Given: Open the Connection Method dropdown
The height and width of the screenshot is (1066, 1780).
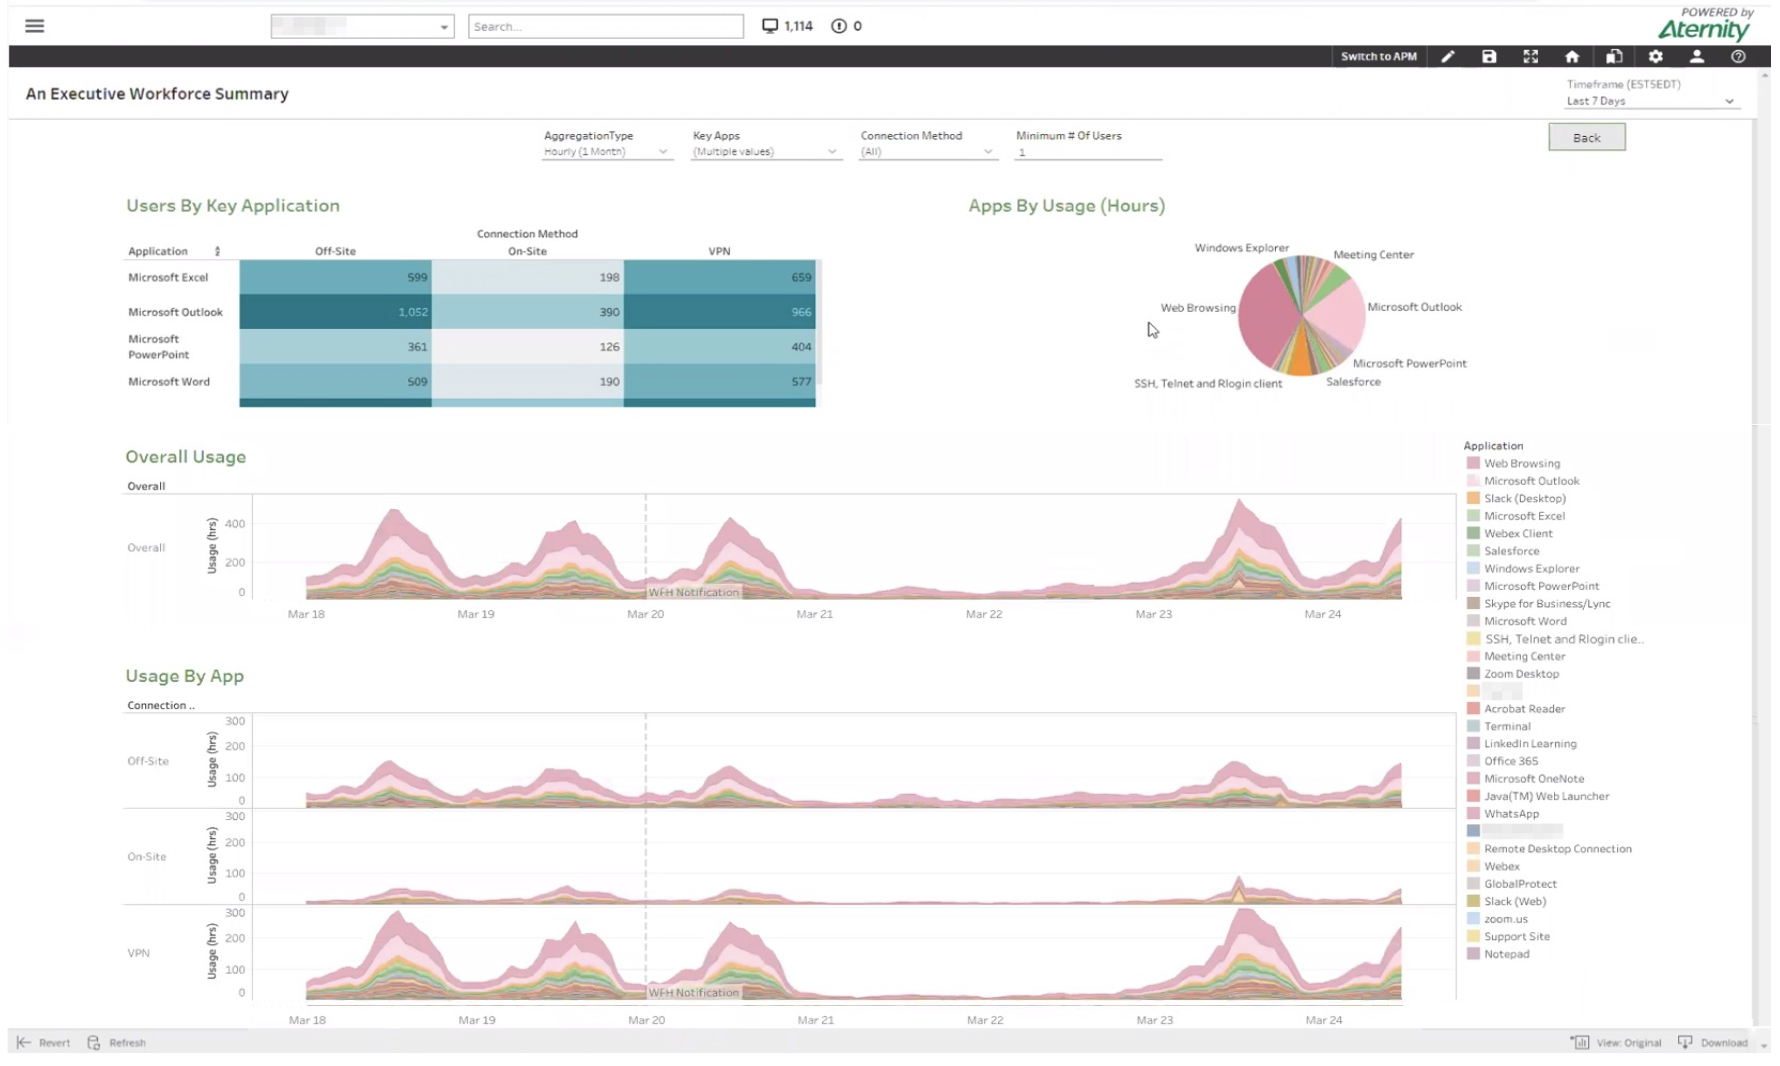Looking at the screenshot, I should click(x=927, y=152).
